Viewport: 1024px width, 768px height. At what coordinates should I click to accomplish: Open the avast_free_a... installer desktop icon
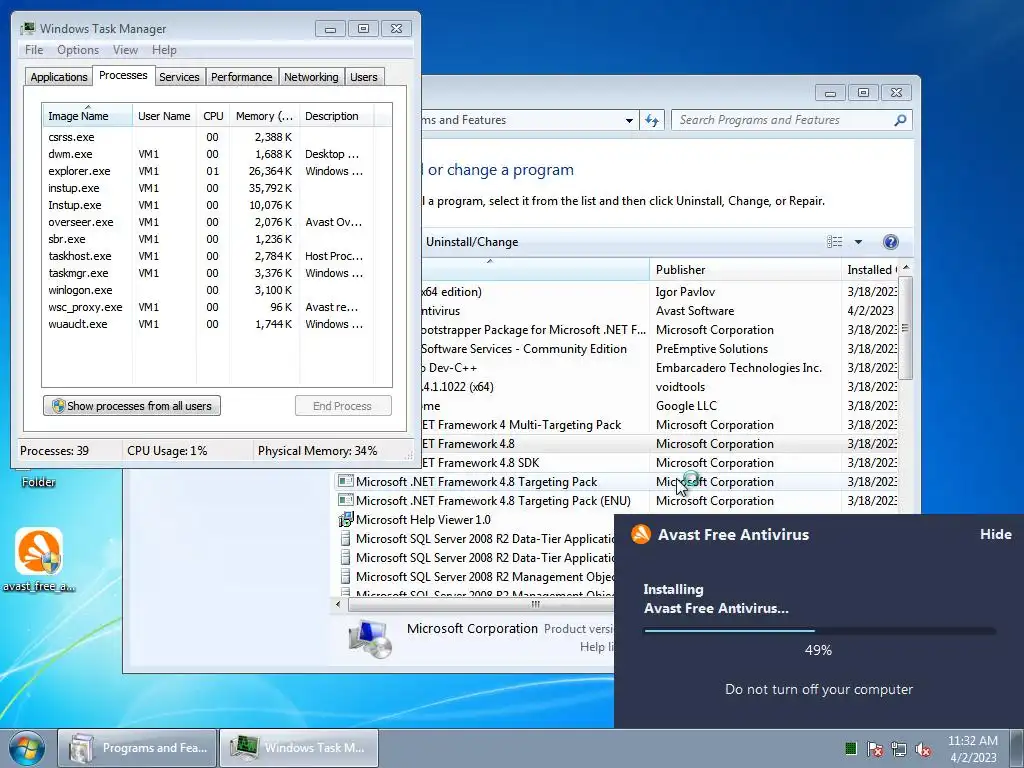click(39, 560)
